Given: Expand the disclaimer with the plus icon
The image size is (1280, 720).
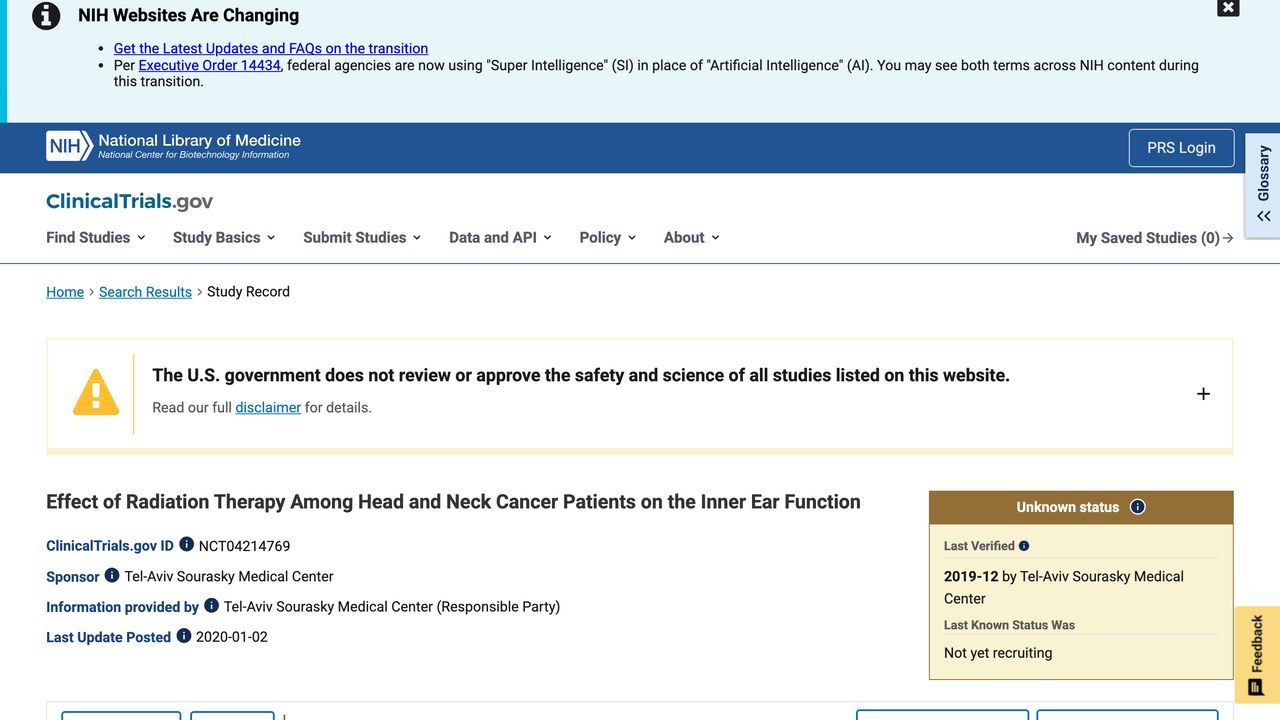Looking at the screenshot, I should click(x=1203, y=394).
